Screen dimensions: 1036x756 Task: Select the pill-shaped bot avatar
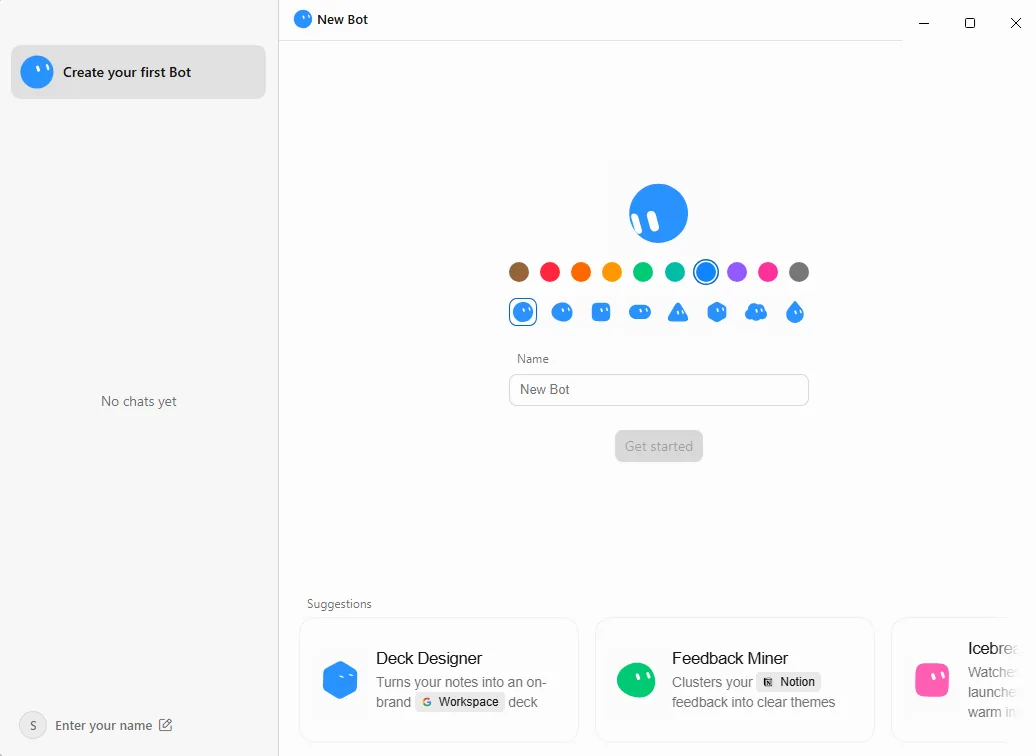coord(640,312)
